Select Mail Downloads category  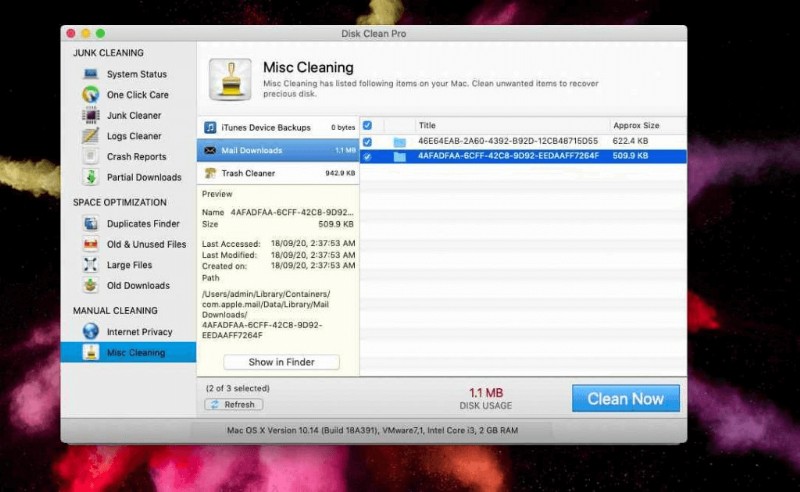click(278, 151)
